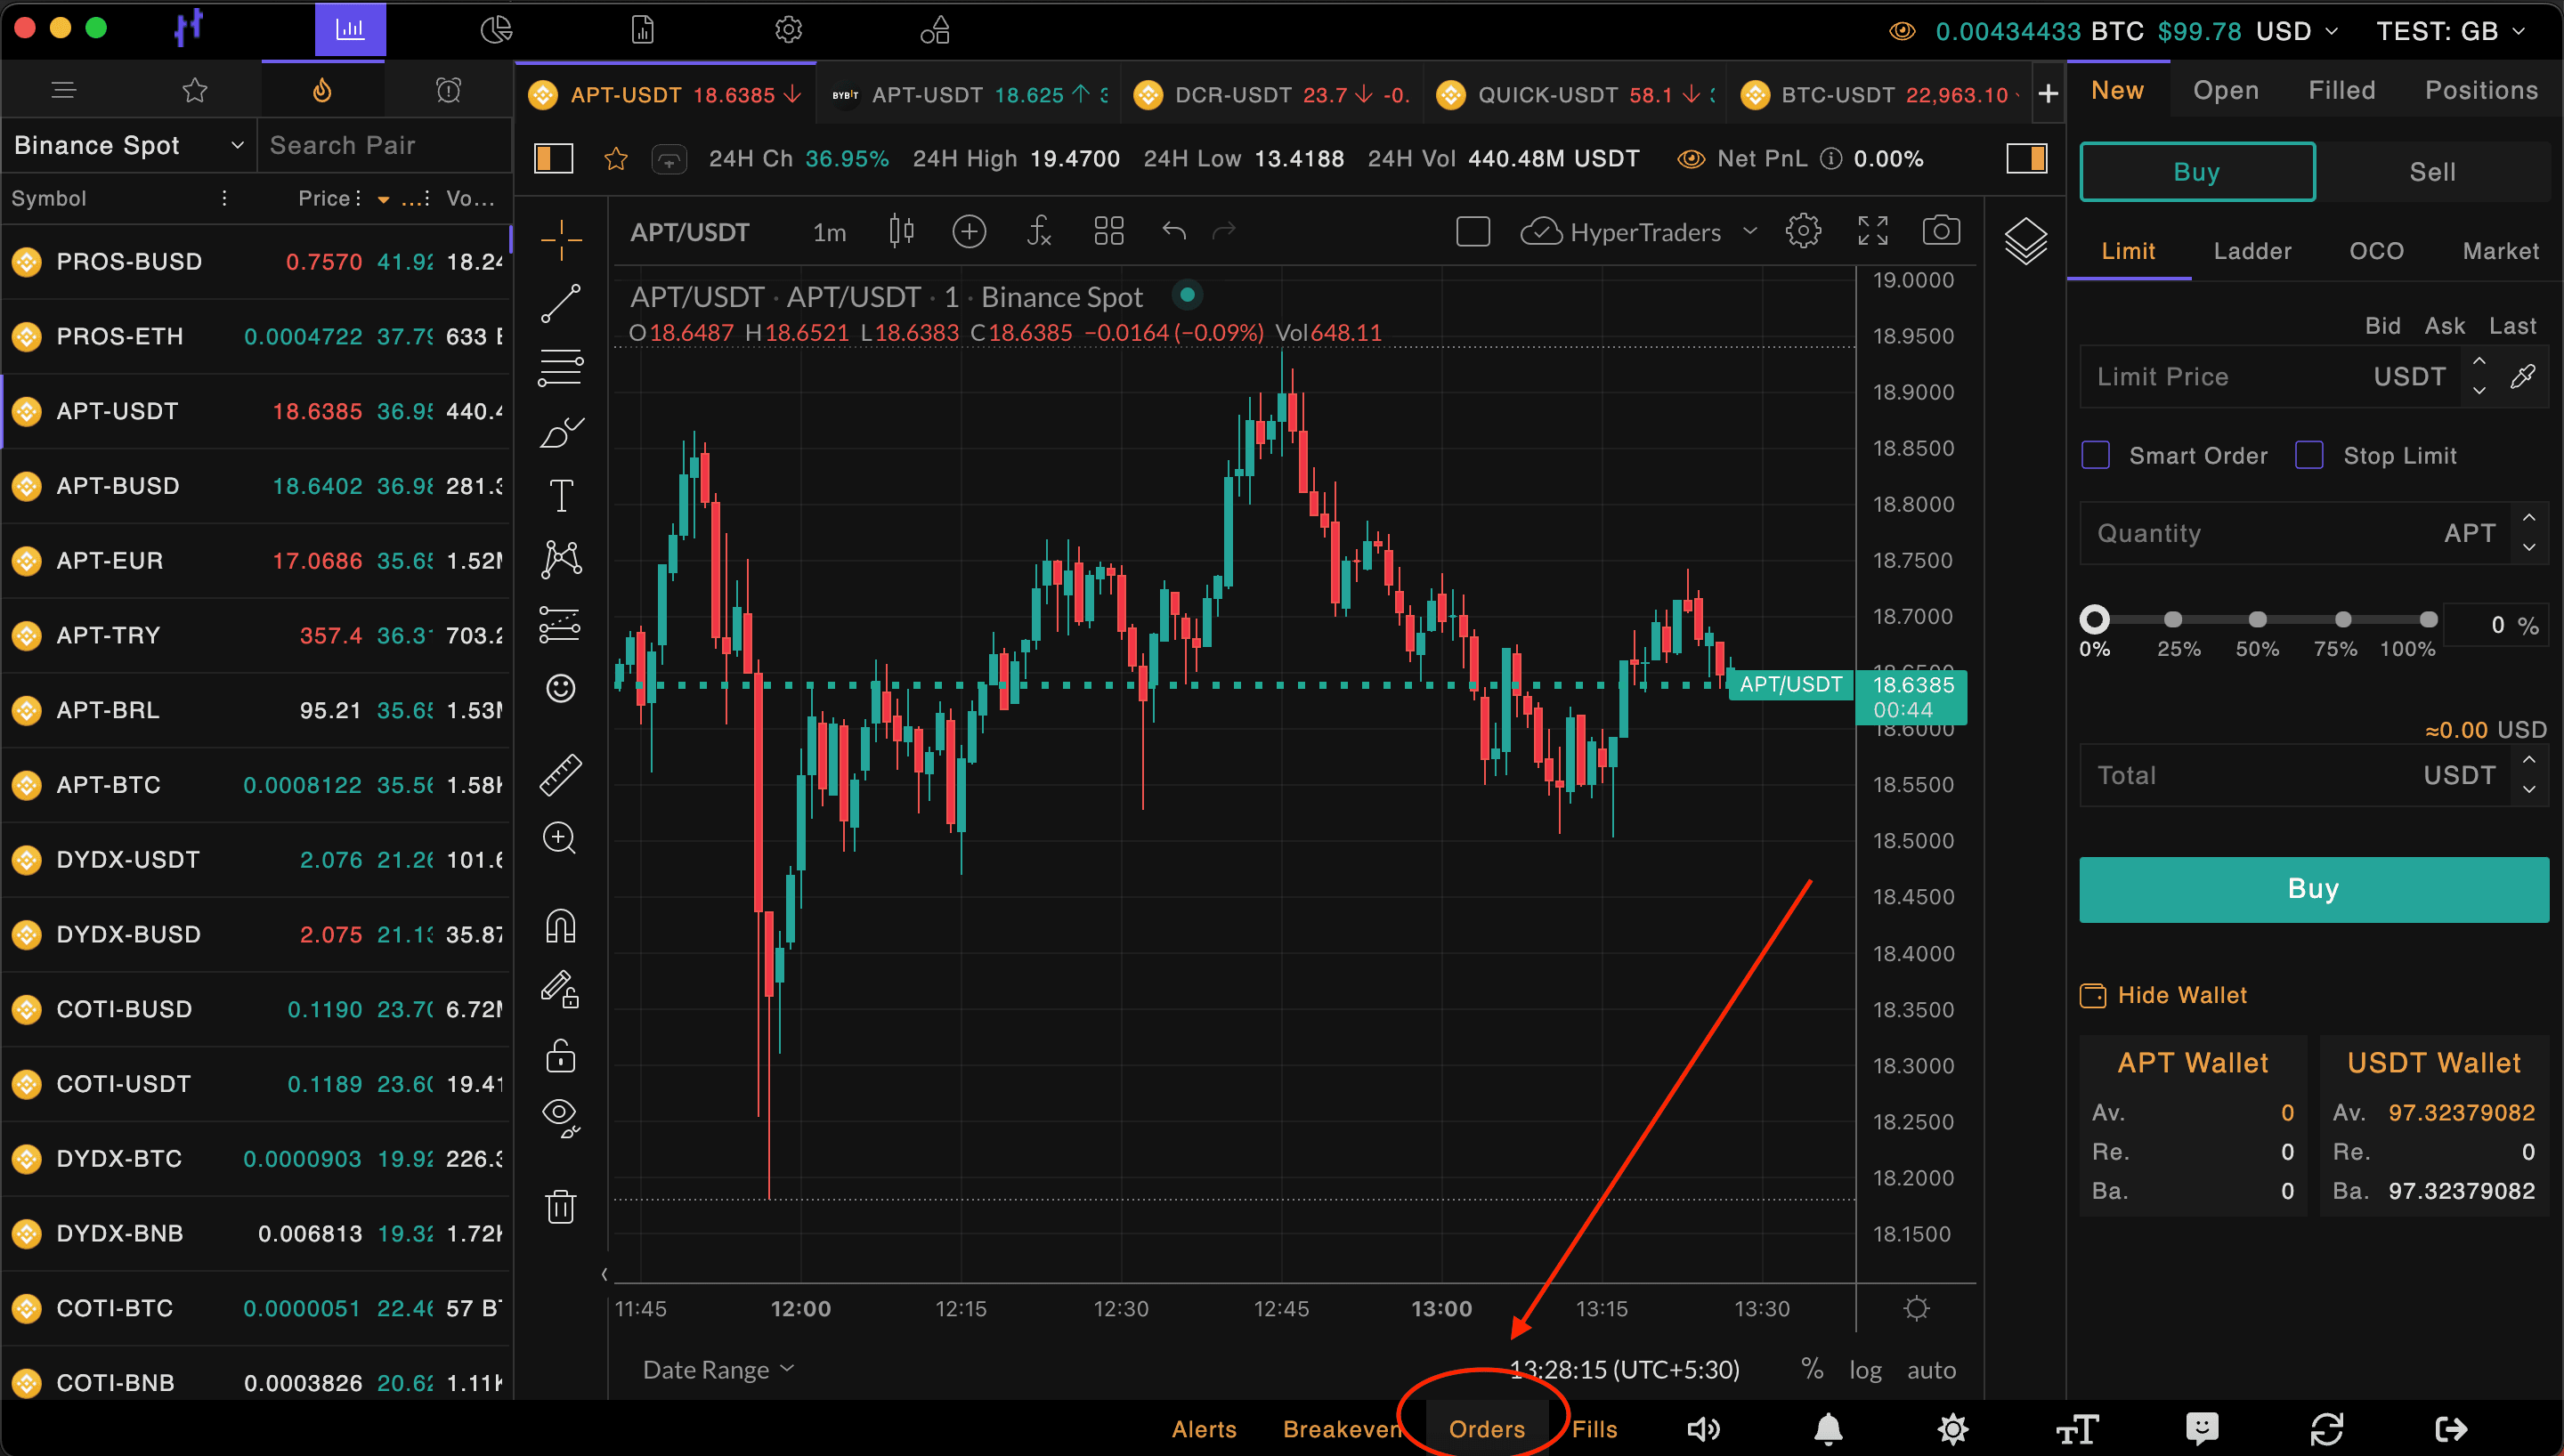Check the Stop Limit checkbox

pos(2309,455)
